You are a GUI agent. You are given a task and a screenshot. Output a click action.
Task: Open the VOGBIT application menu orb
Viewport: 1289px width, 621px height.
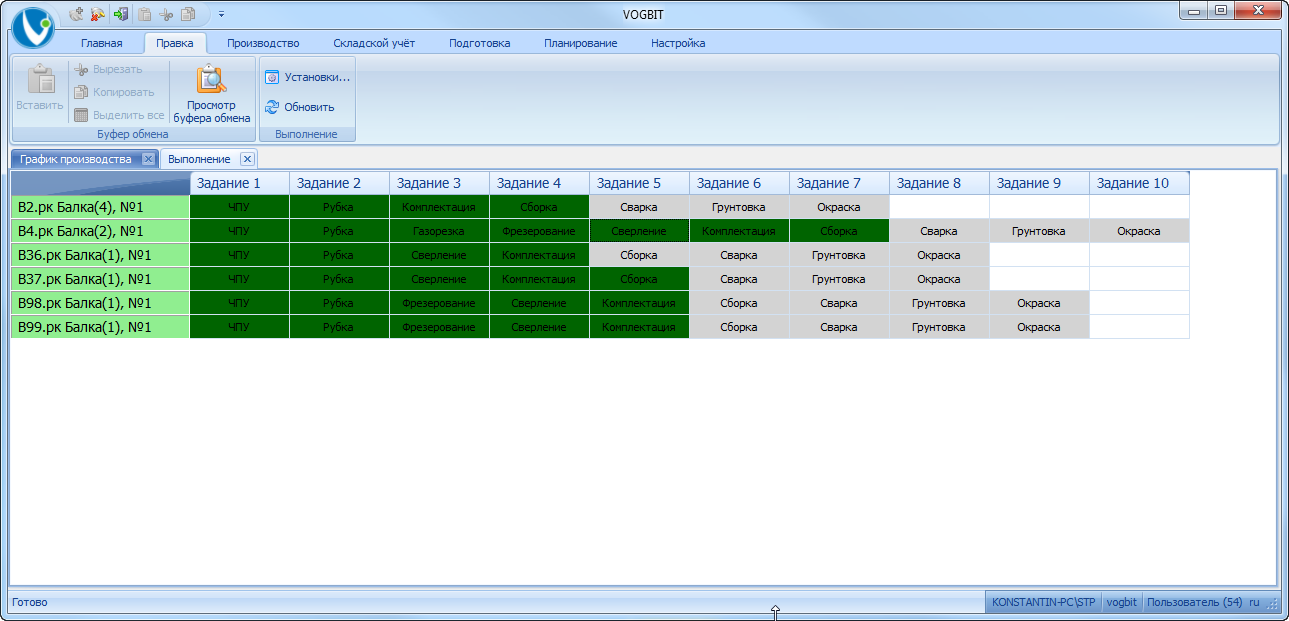pos(33,27)
